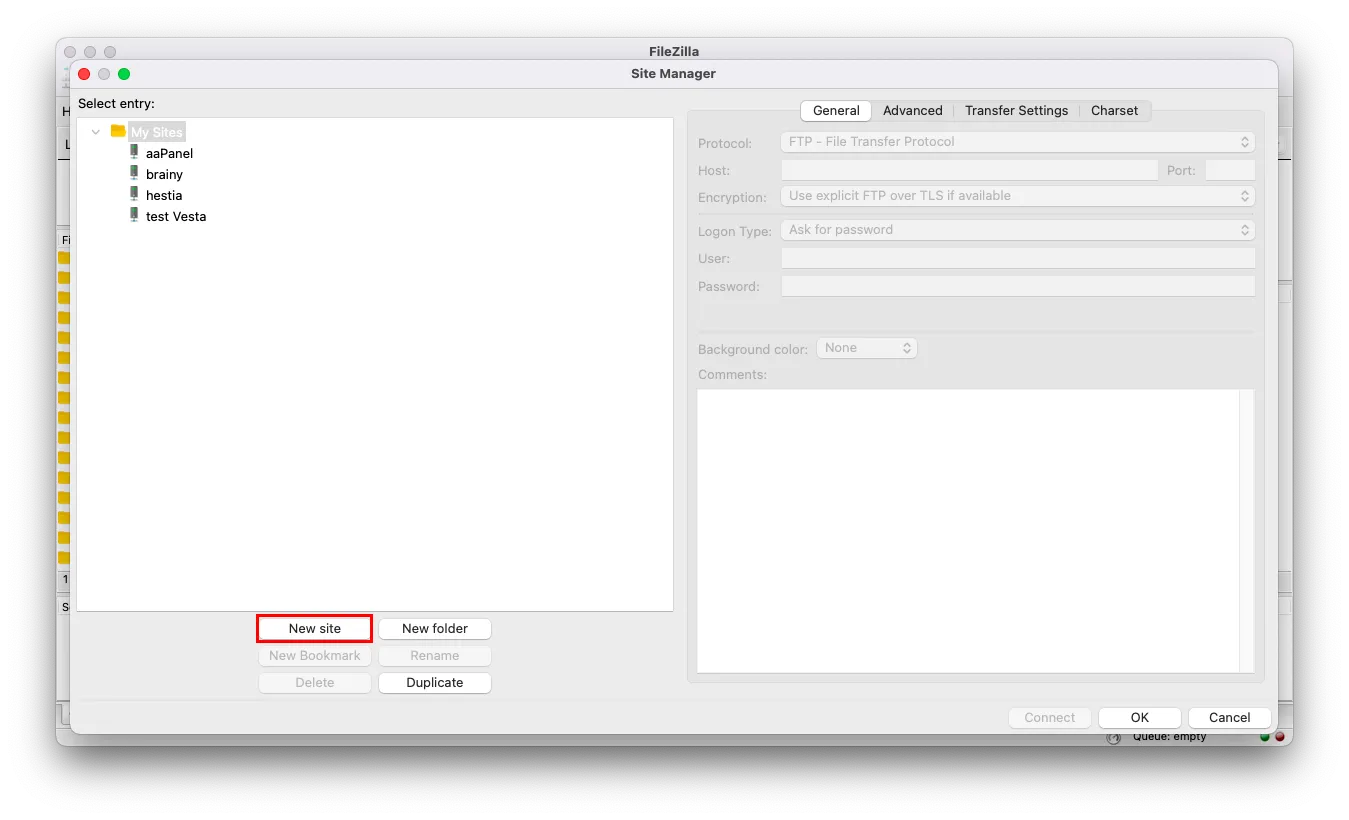This screenshot has width=1349, height=820.
Task: Click the aaPanel server icon
Action: tap(134, 152)
